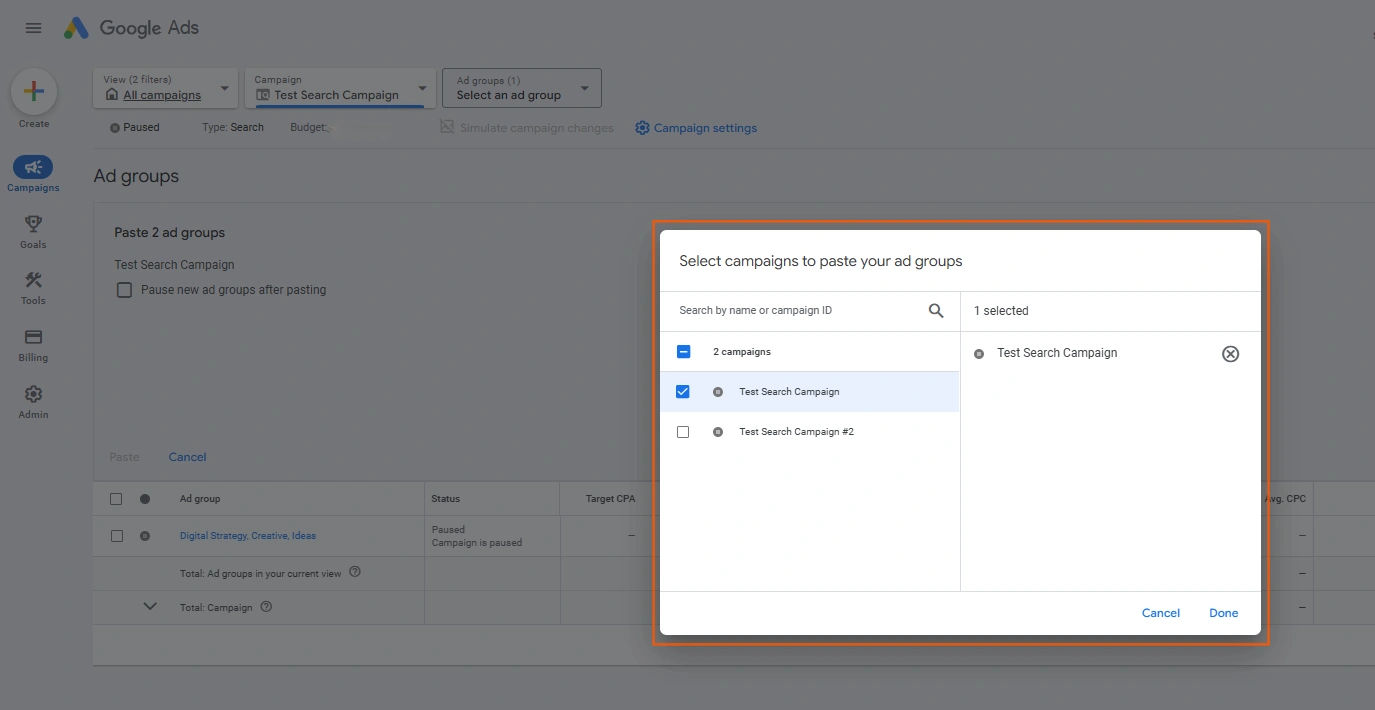Image resolution: width=1375 pixels, height=710 pixels.
Task: Sort by the Ad group column header
Action: (x=200, y=499)
